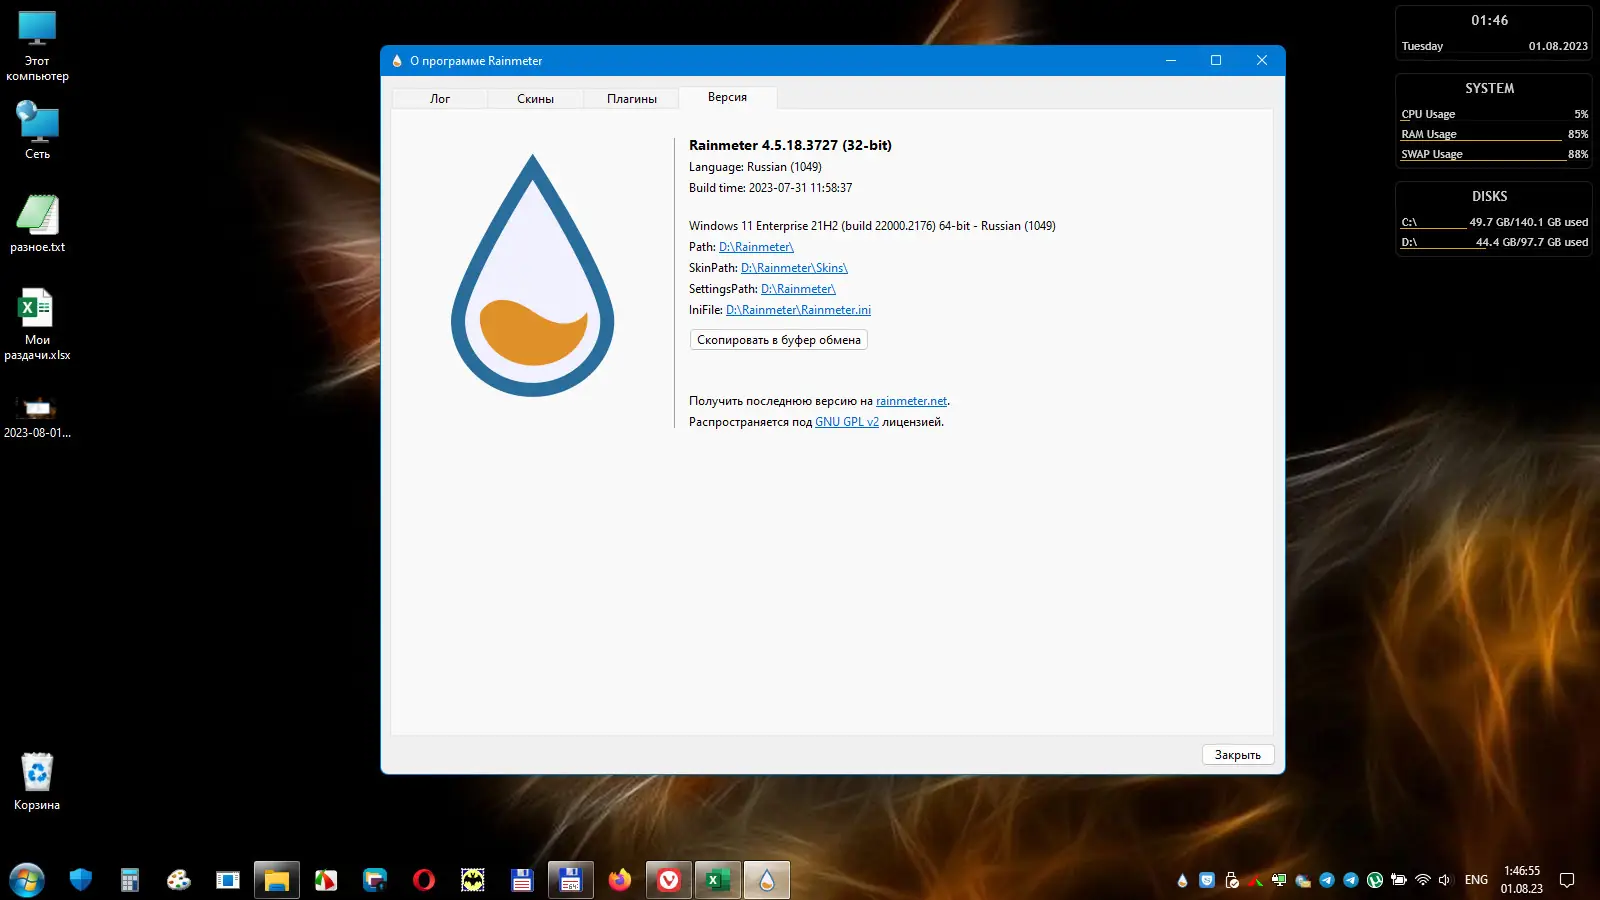Click the SYSTEM skin heading
This screenshot has width=1600, height=900.
coord(1489,88)
